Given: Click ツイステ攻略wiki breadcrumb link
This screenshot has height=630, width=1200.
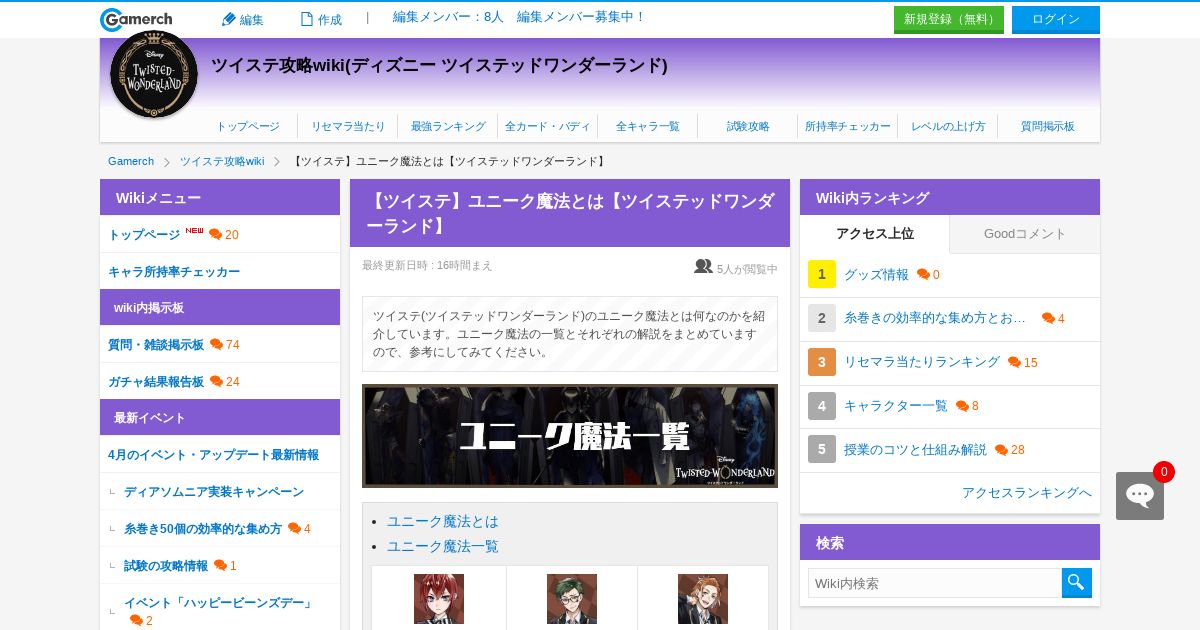Looking at the screenshot, I should [222, 161].
